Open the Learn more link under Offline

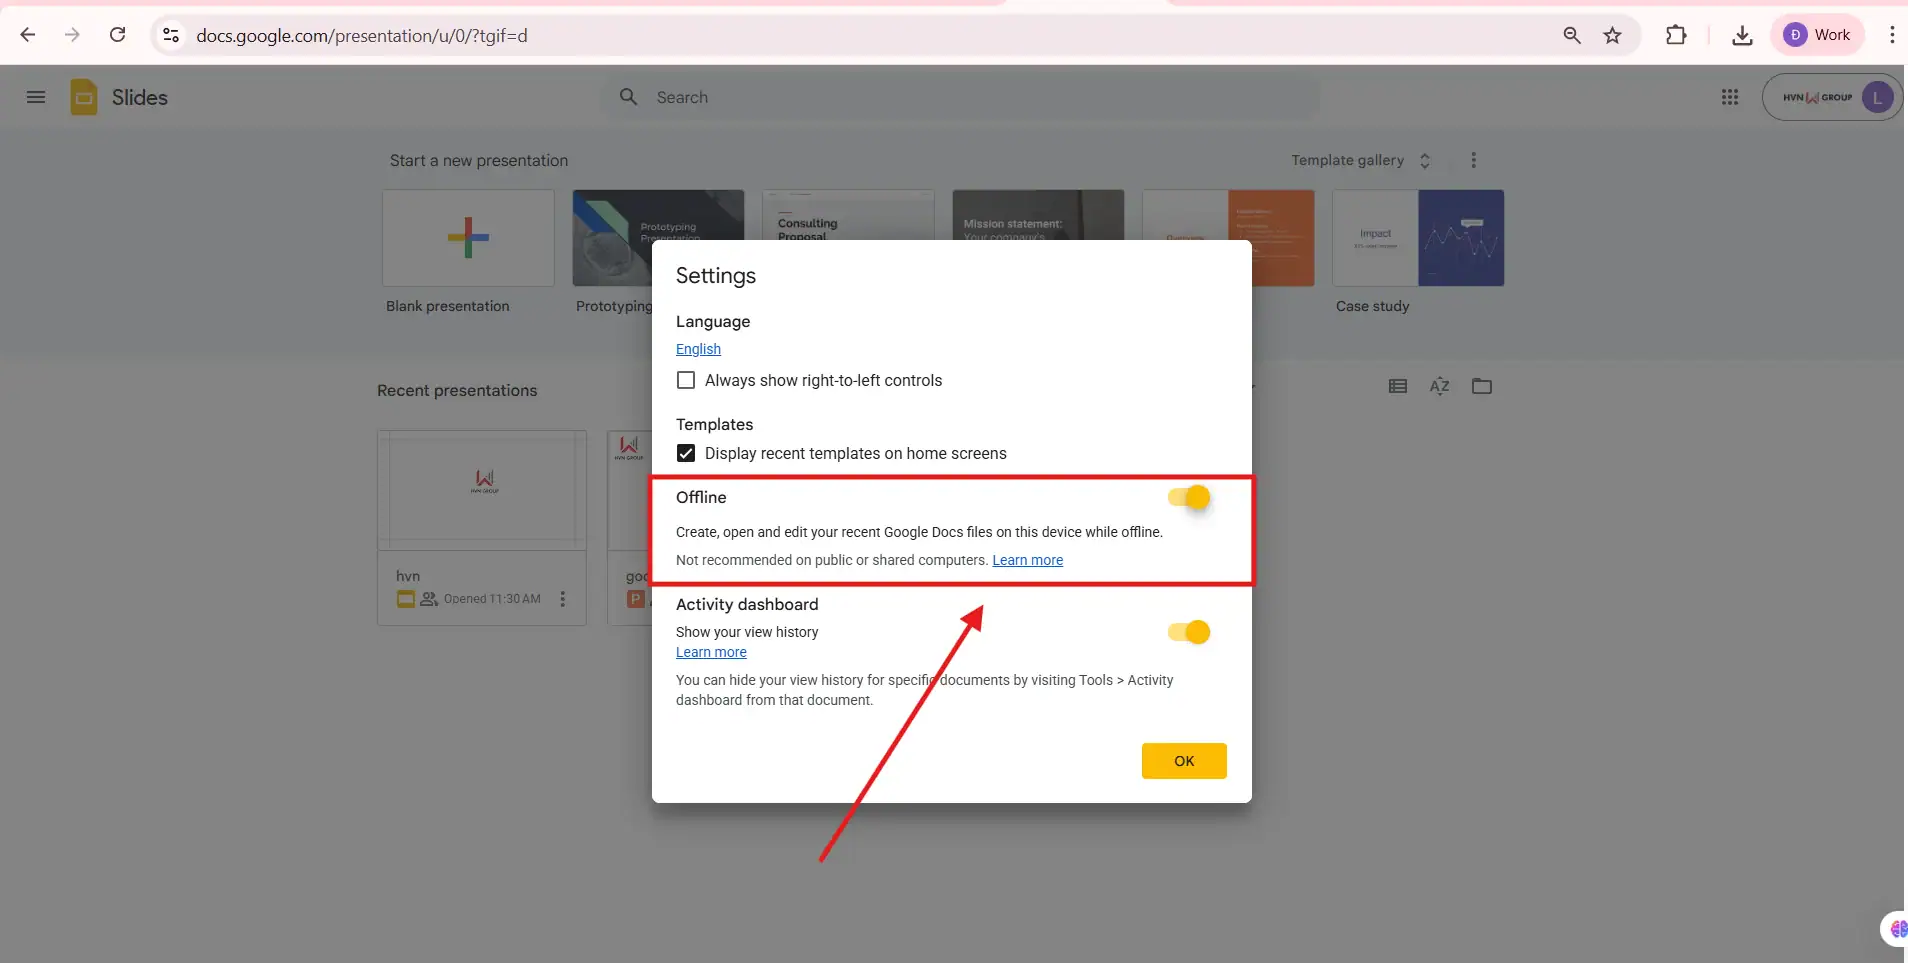click(1027, 561)
